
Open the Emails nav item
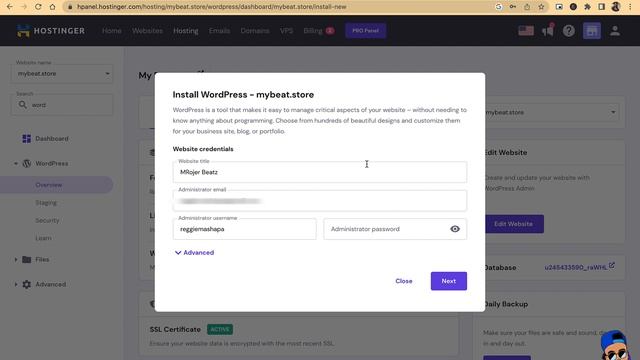(219, 31)
